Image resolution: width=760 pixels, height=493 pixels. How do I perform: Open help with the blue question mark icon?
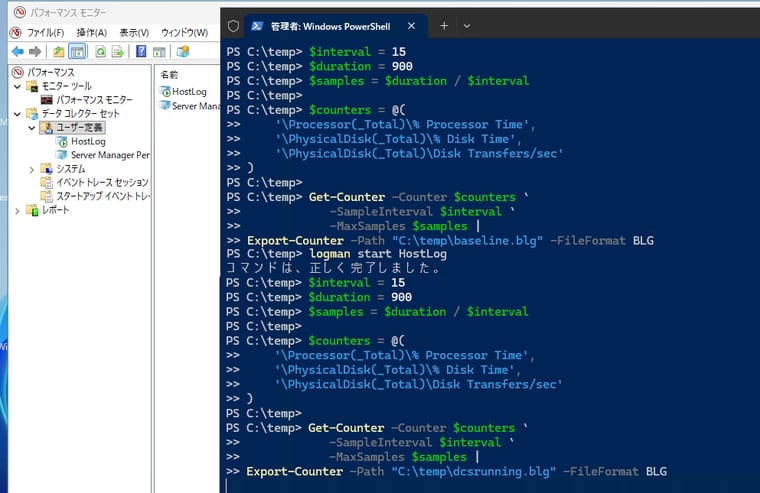(141, 51)
